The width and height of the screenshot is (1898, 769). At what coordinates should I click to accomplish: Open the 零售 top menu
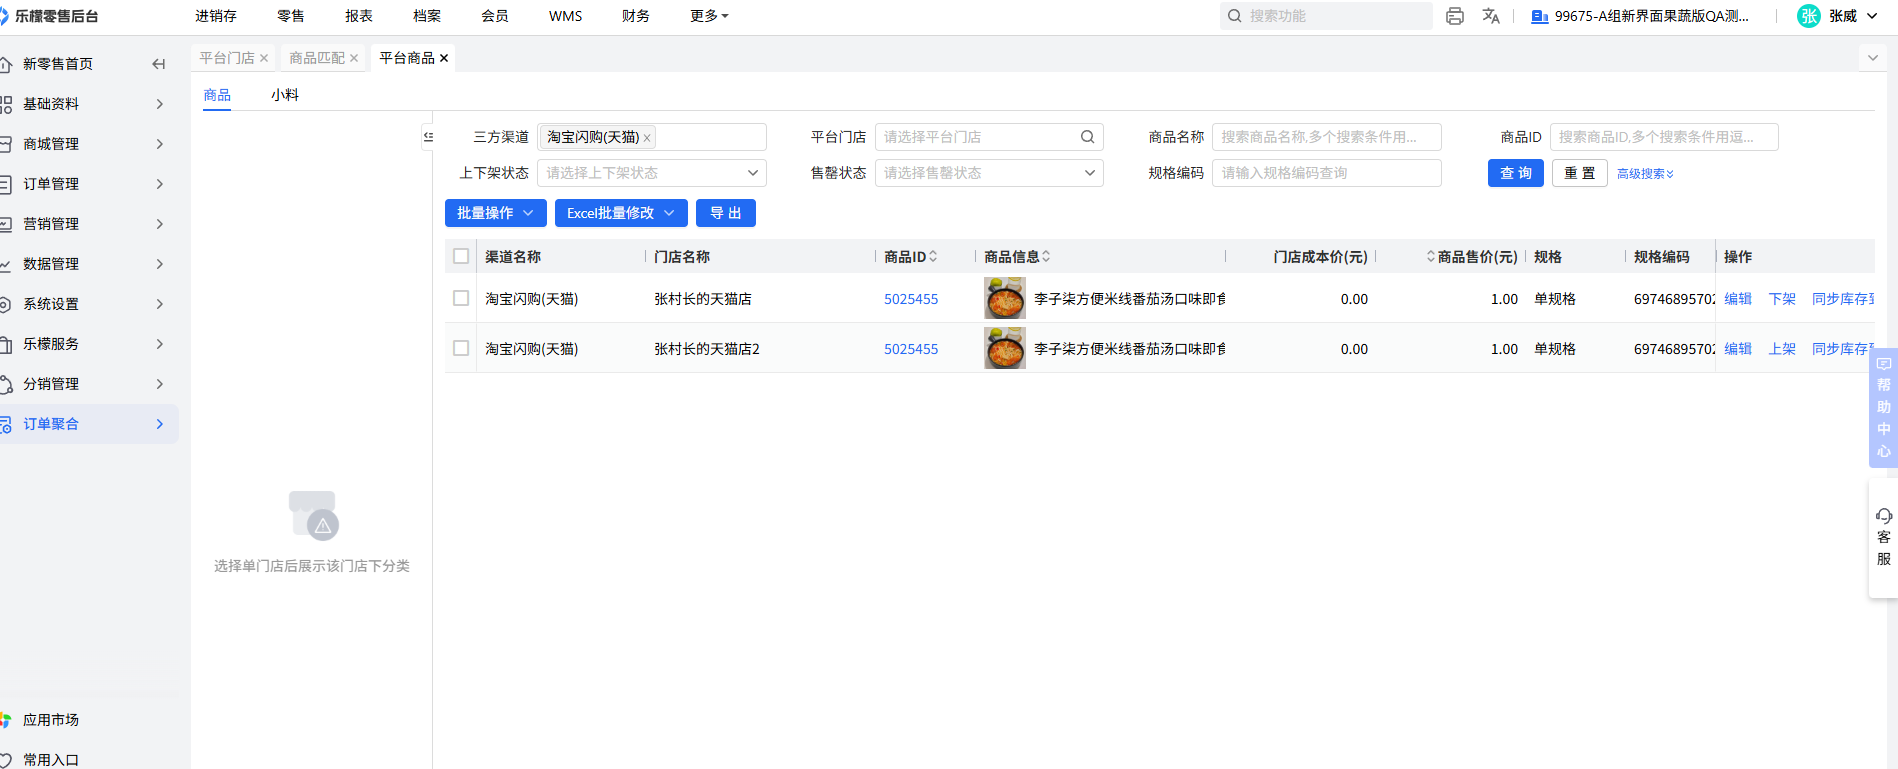[x=291, y=16]
